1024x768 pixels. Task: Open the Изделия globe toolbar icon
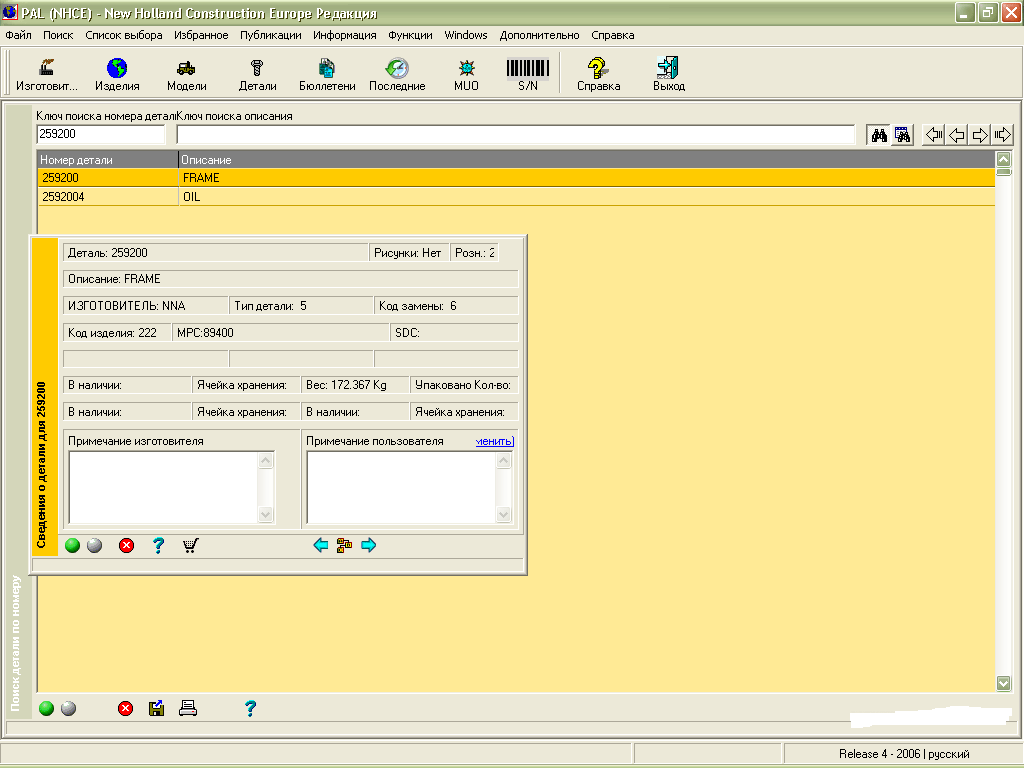(117, 74)
